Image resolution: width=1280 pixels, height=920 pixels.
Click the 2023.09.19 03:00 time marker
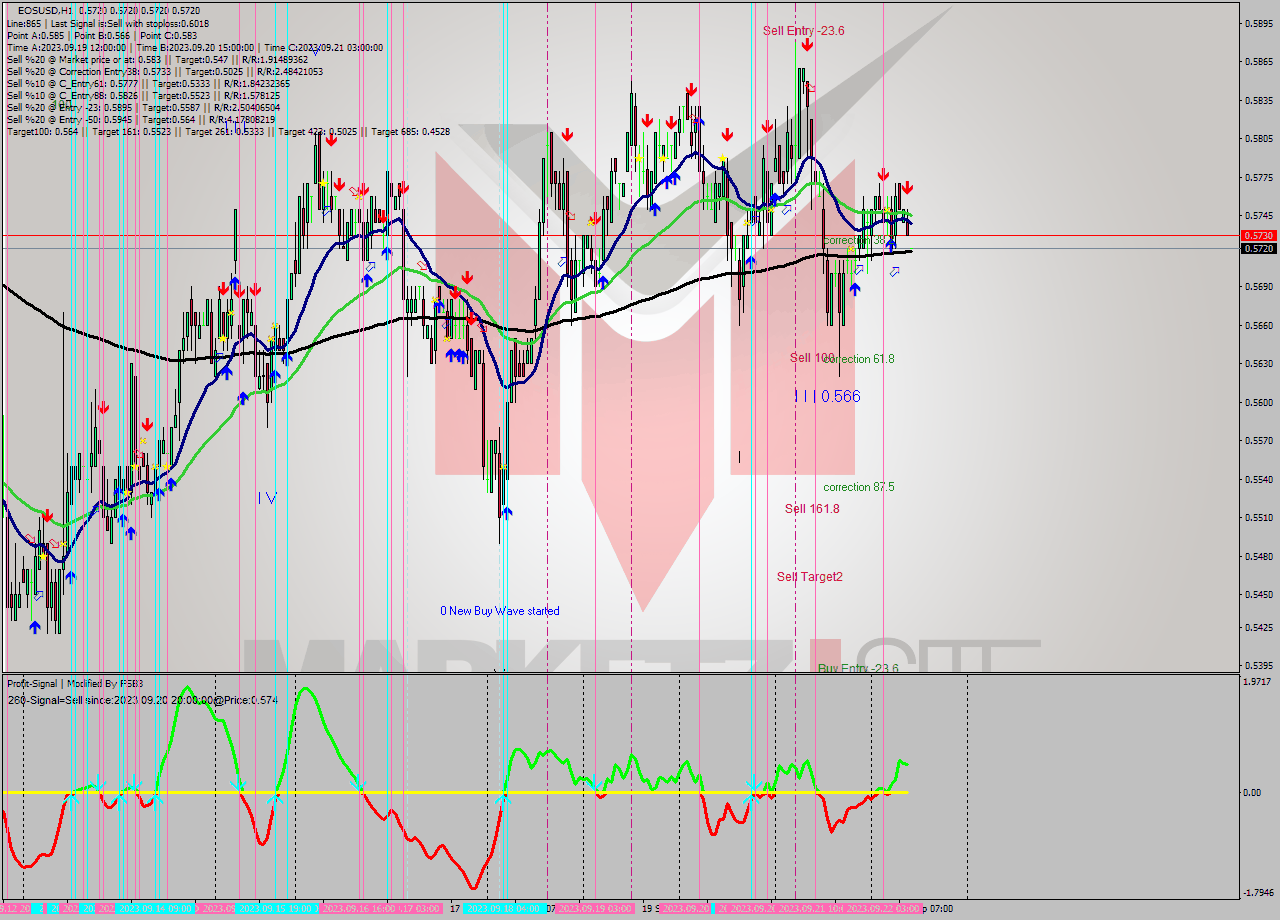click(594, 909)
